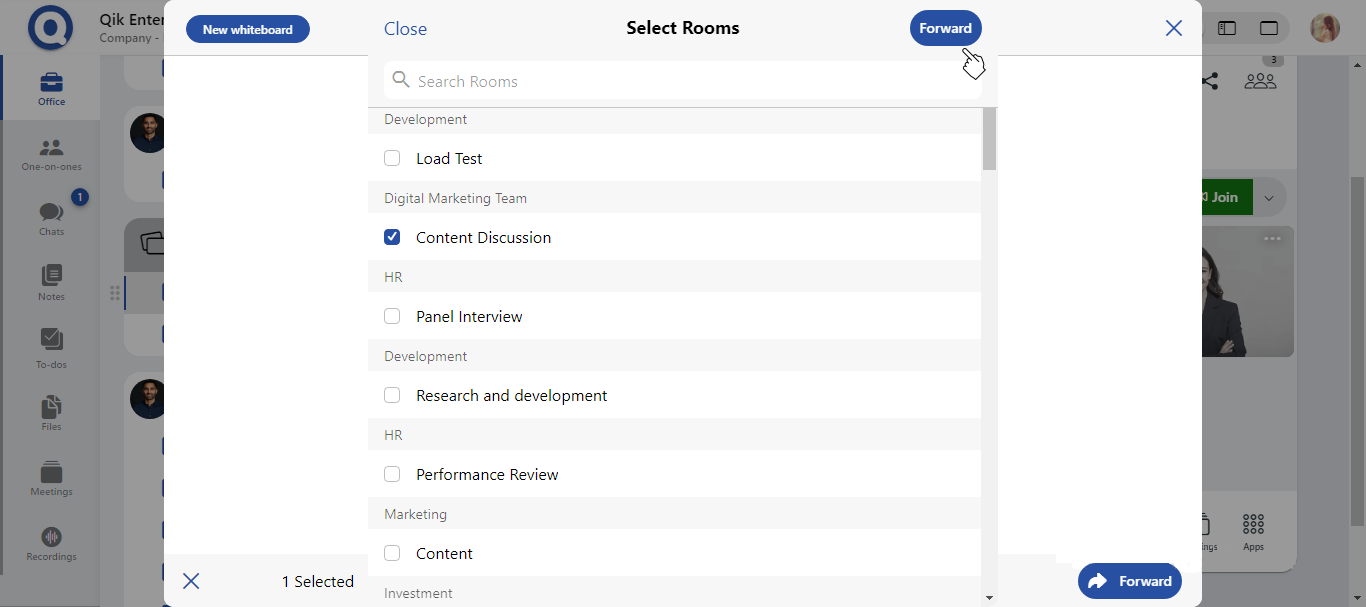
Task: Click the New whiteboard button
Action: pos(247,29)
